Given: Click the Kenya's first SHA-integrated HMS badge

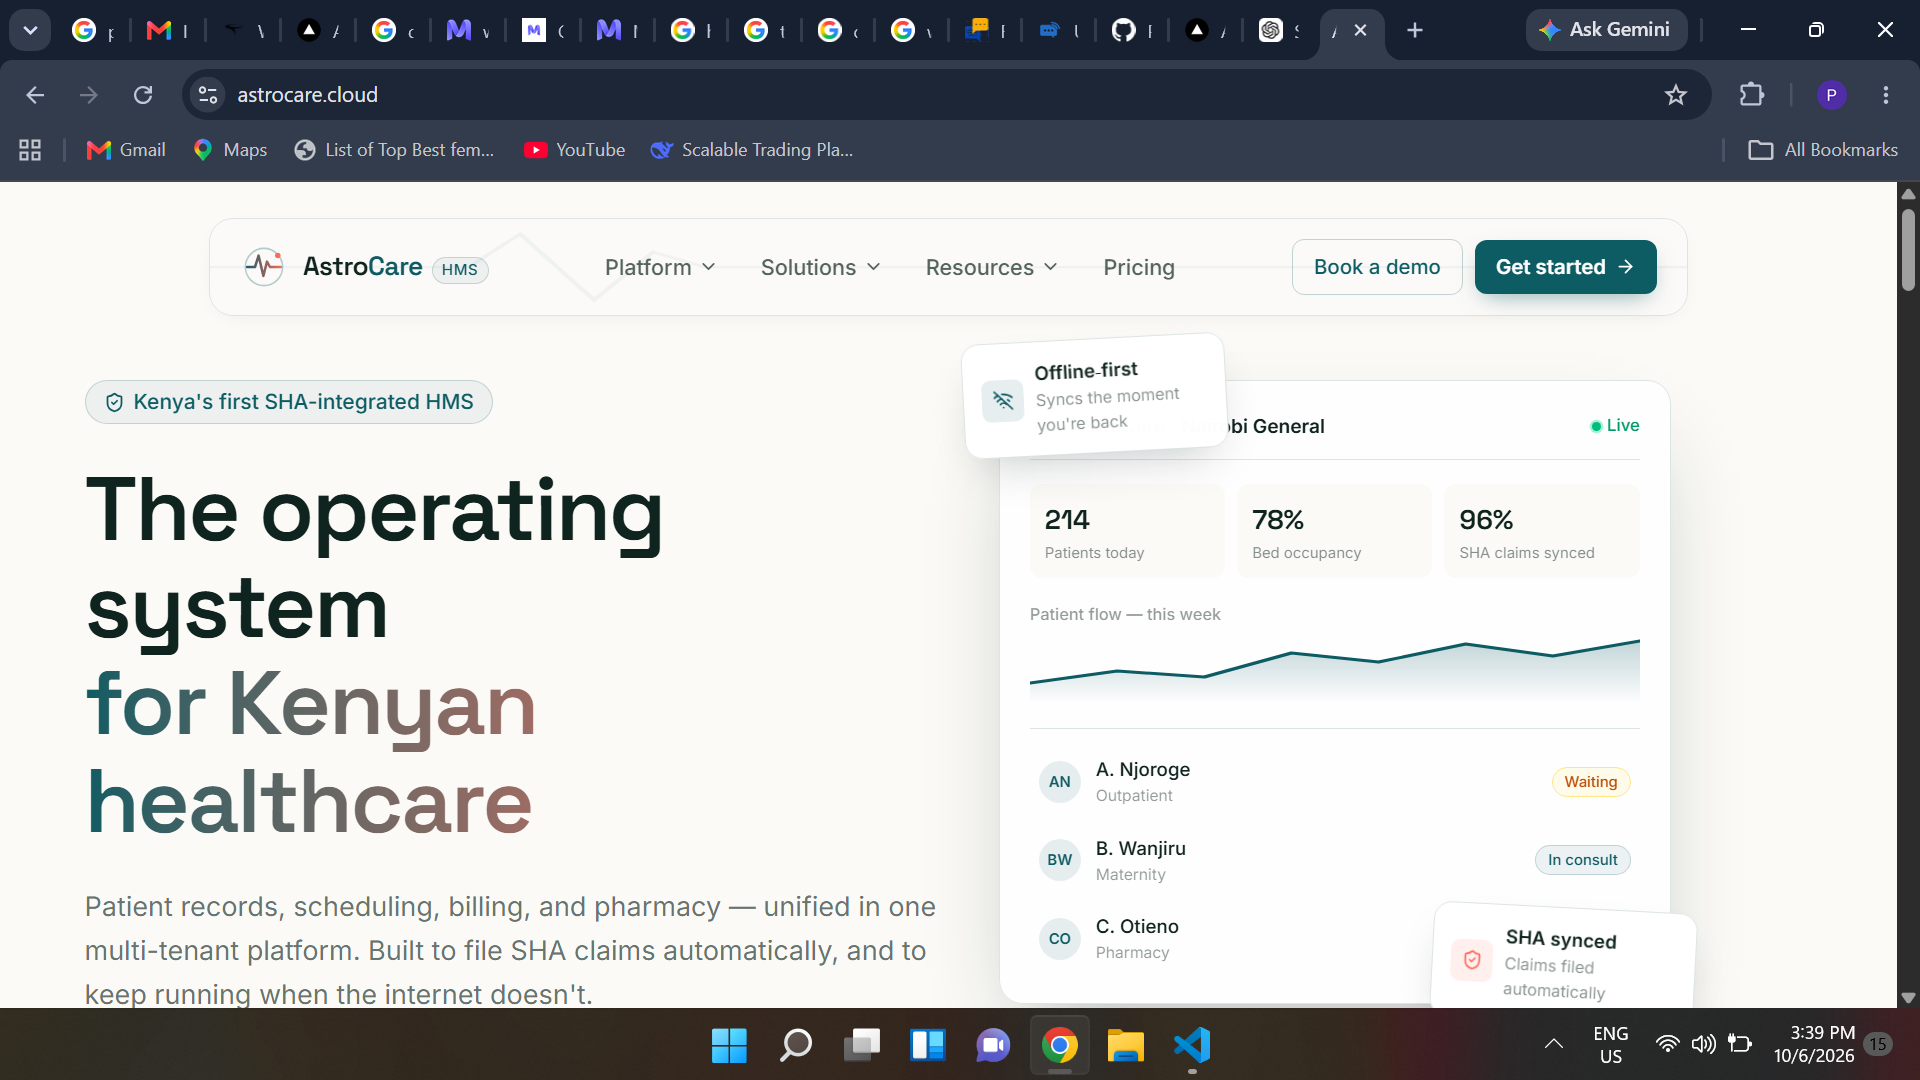Looking at the screenshot, I should pos(289,402).
